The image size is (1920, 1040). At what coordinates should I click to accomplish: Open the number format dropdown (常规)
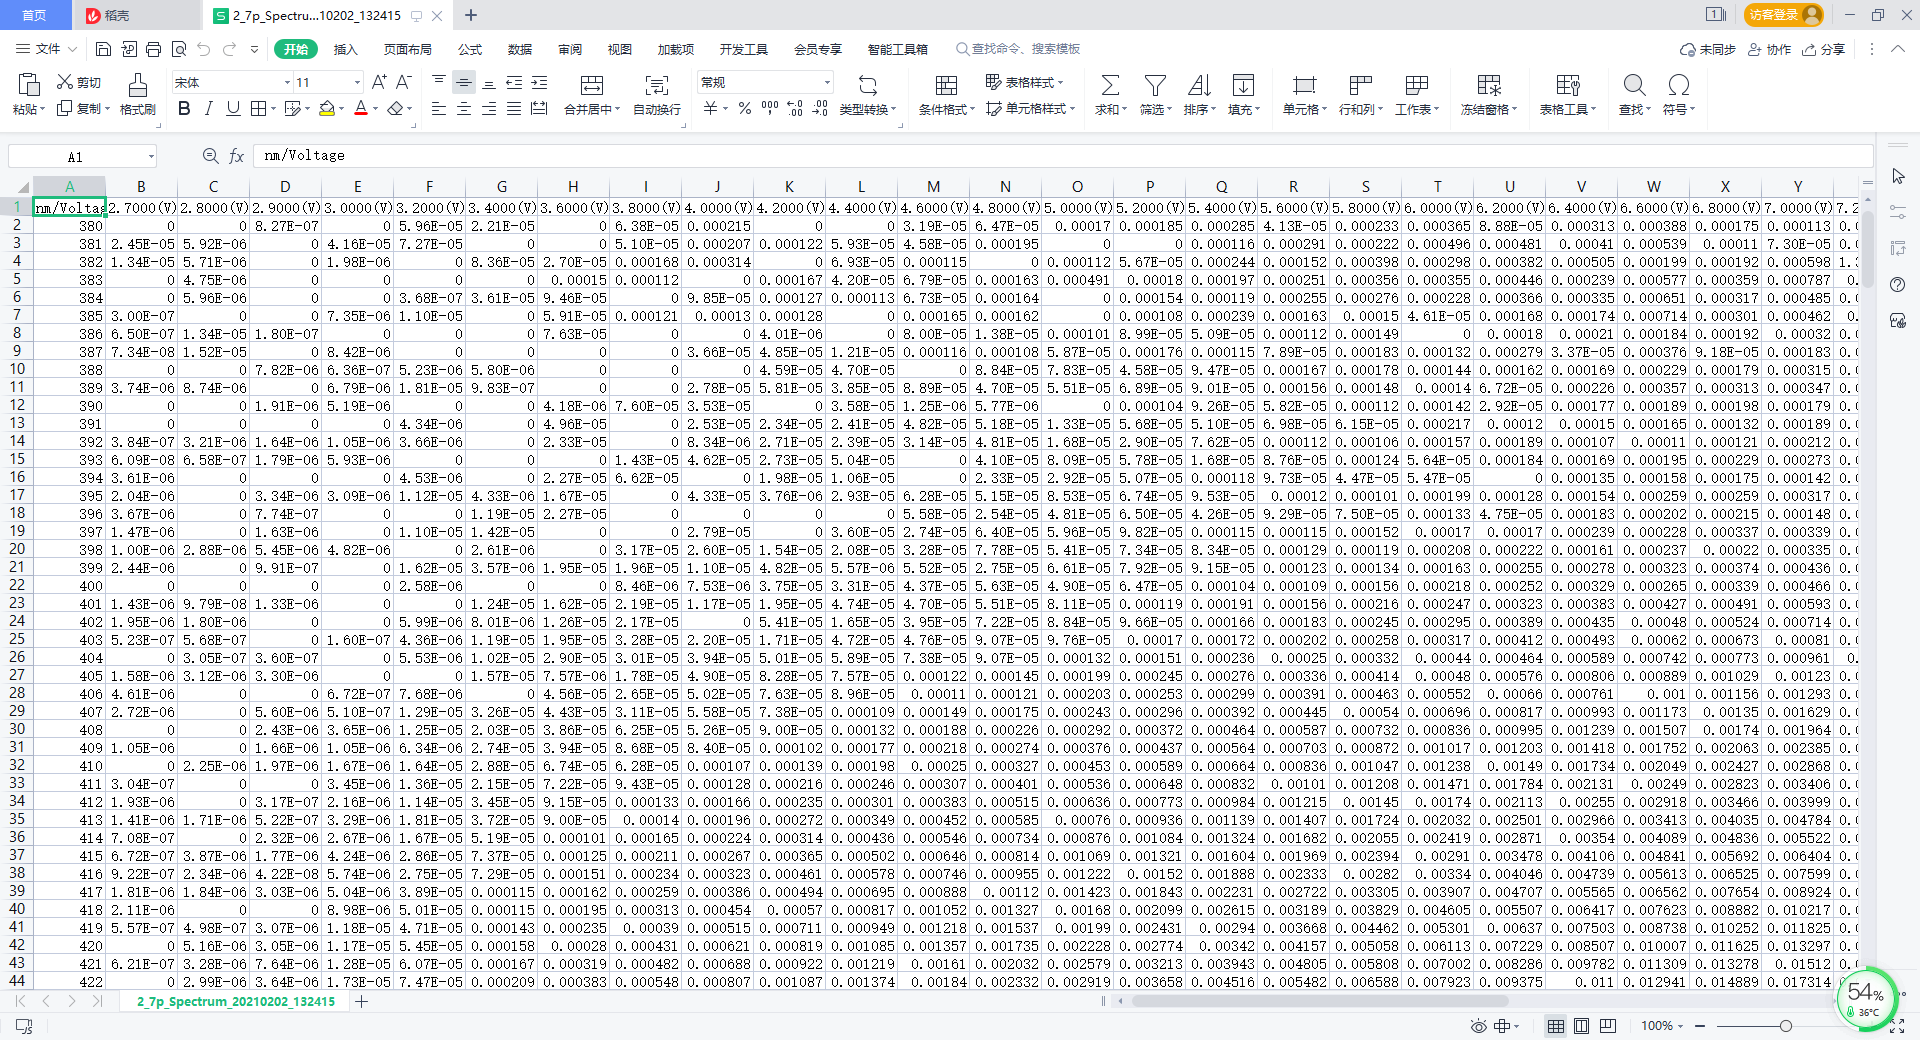coord(827,83)
